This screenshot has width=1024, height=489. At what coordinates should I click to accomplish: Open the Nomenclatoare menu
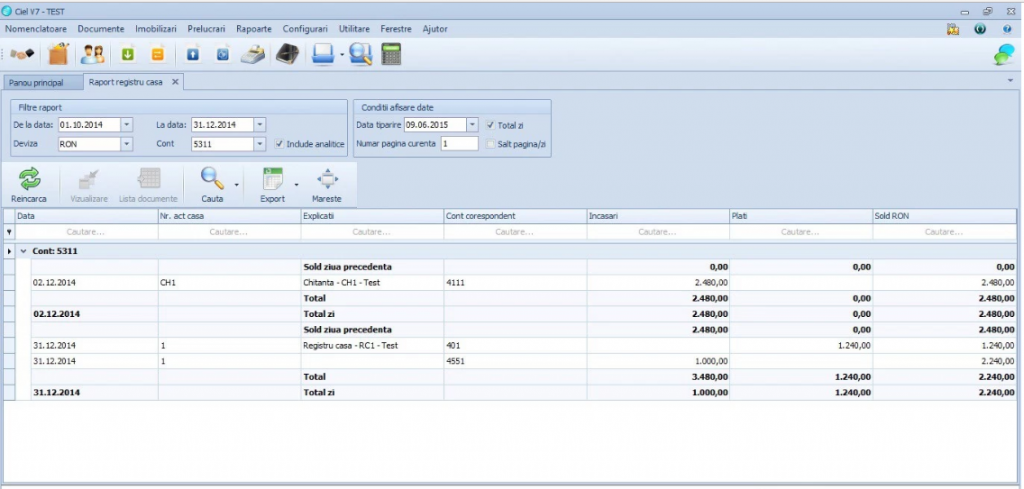[35, 29]
